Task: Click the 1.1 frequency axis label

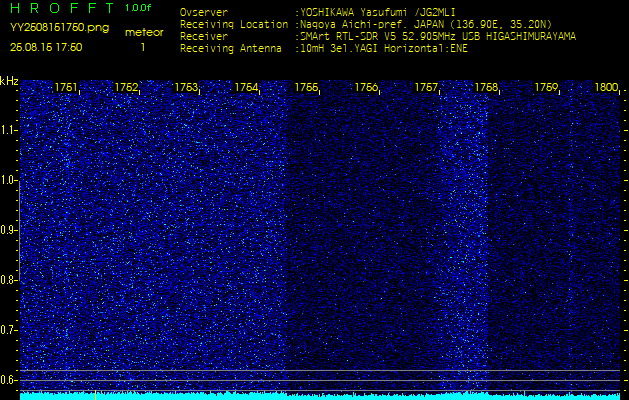Action: pyautogui.click(x=8, y=130)
